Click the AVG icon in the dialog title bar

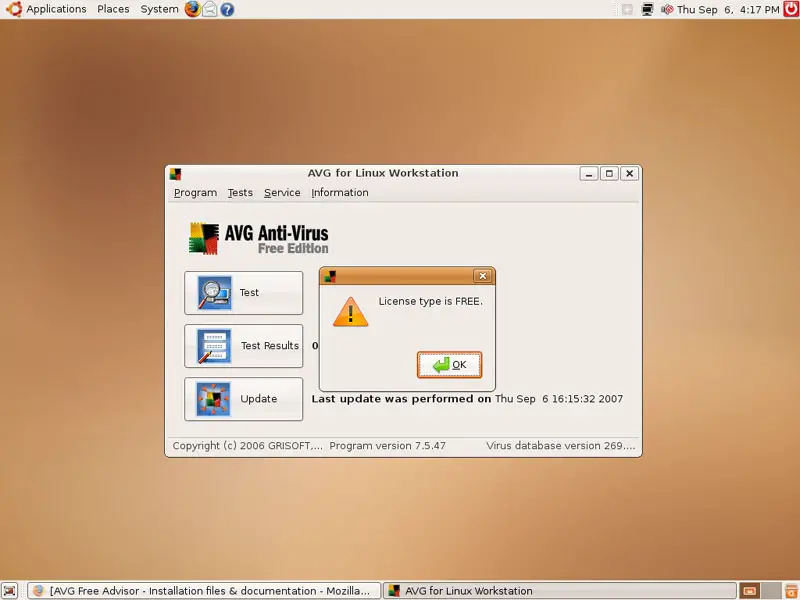tap(330, 277)
